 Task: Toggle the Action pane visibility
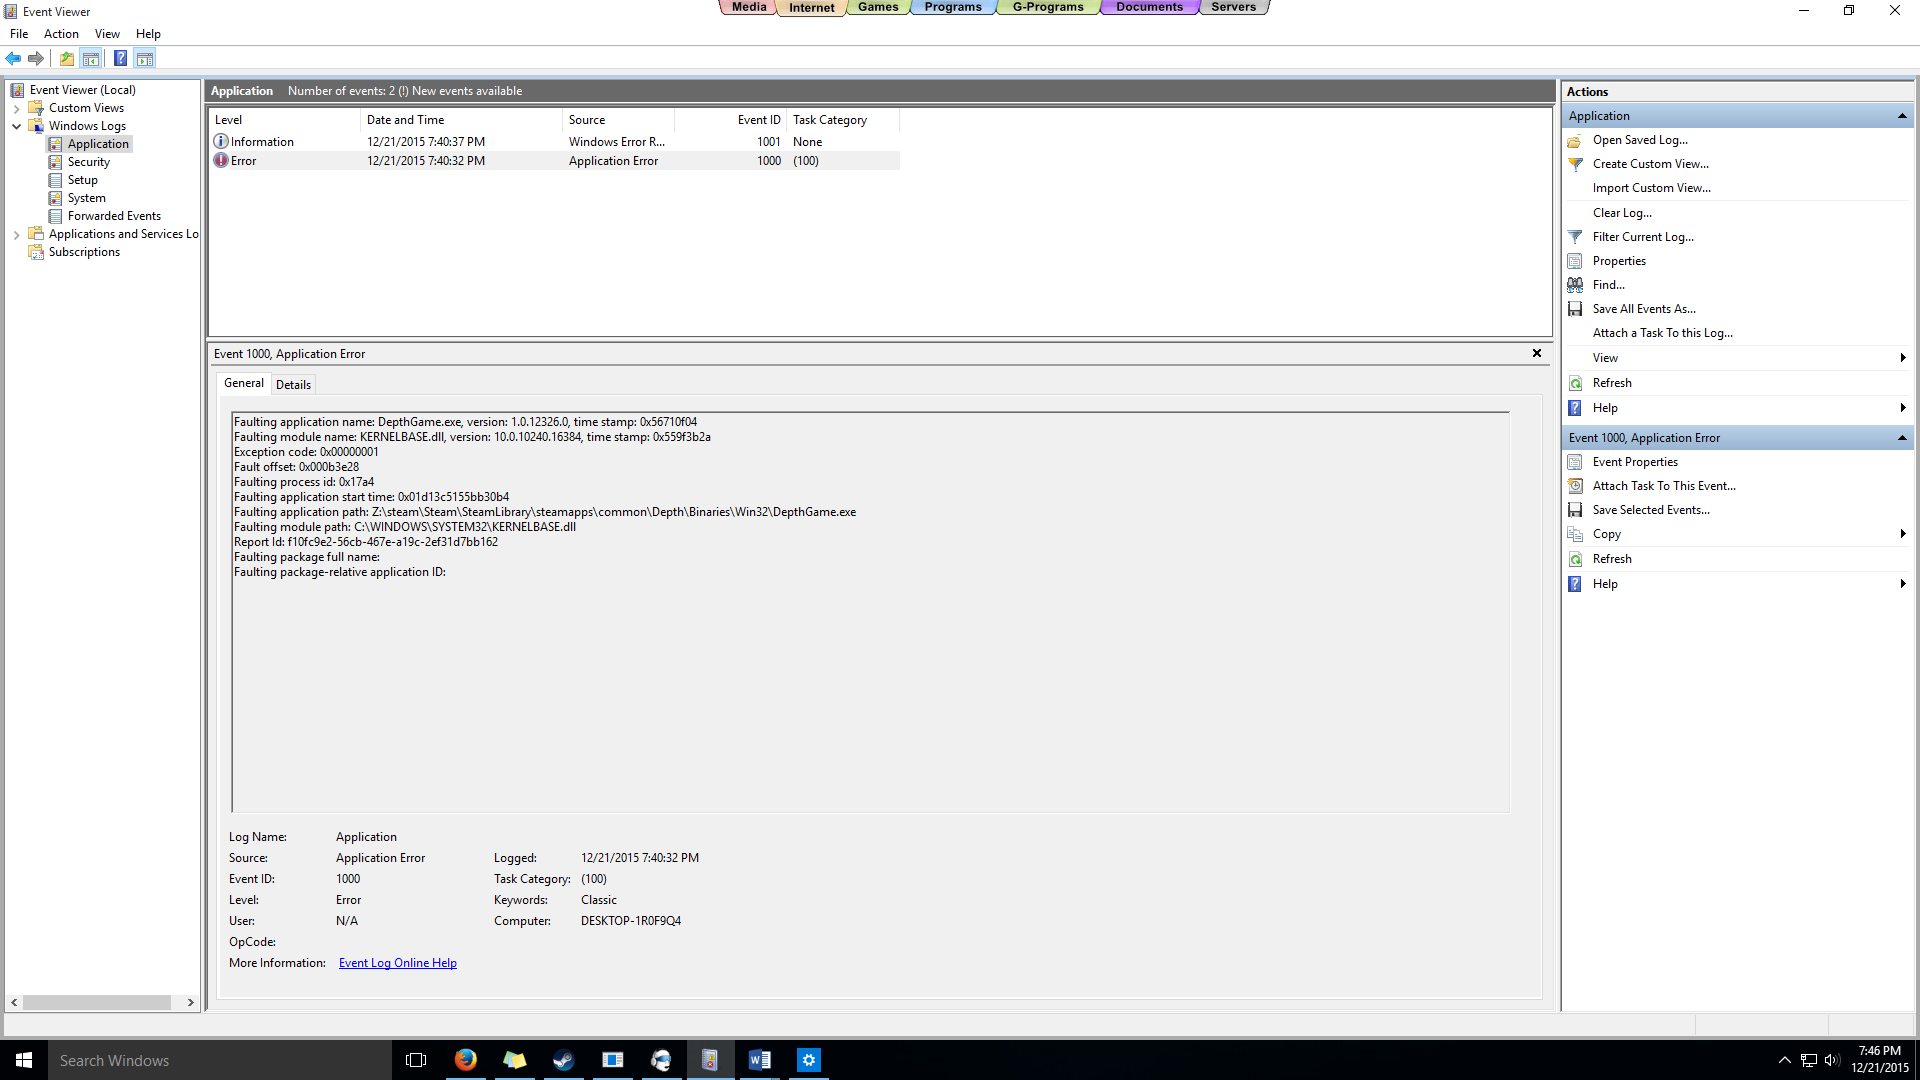pyautogui.click(x=146, y=58)
